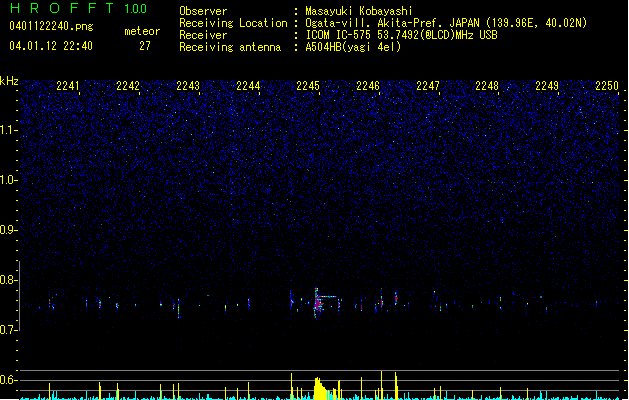Image resolution: width=629 pixels, height=400 pixels.
Task: Click the 2244 time axis label
Action: [x=248, y=86]
